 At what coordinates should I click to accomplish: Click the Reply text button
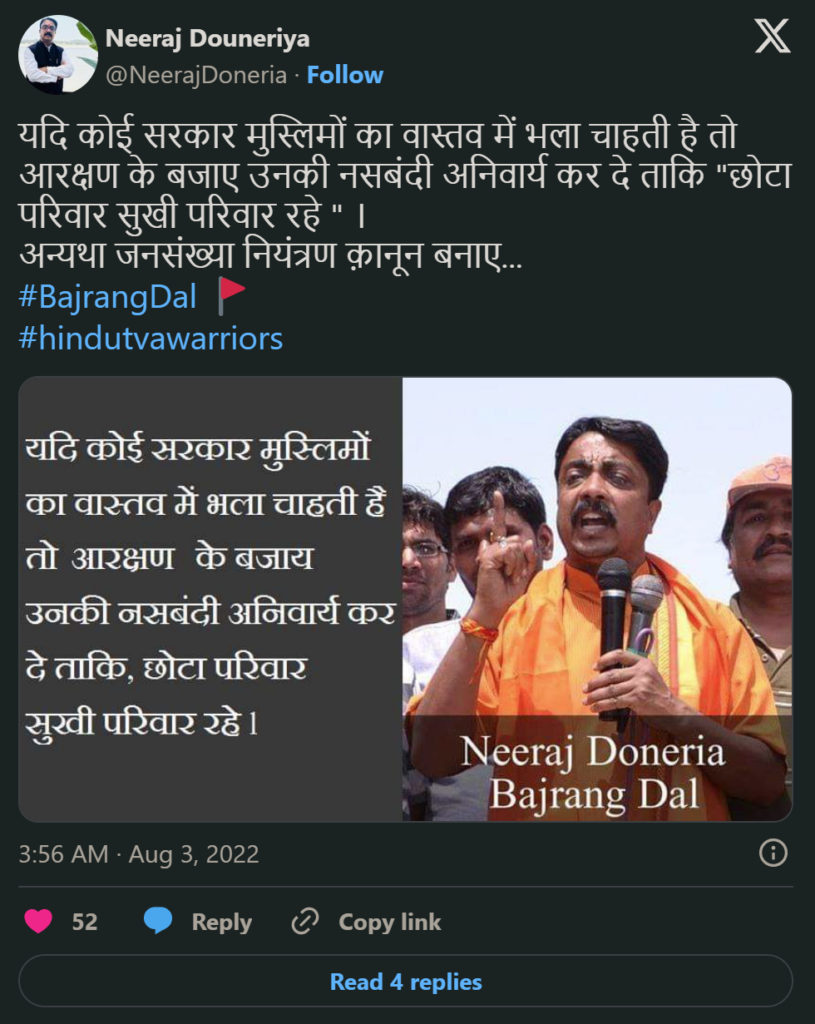[x=221, y=921]
